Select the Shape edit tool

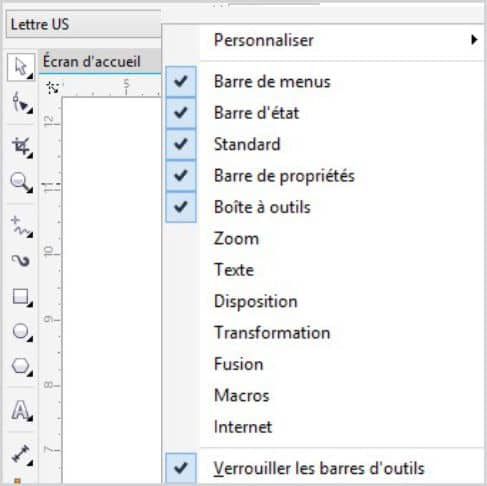21,103
